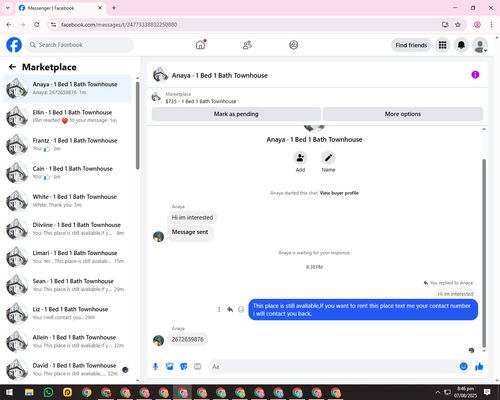The height and width of the screenshot is (400, 500).
Task: Click the More options button
Action: coord(403,114)
